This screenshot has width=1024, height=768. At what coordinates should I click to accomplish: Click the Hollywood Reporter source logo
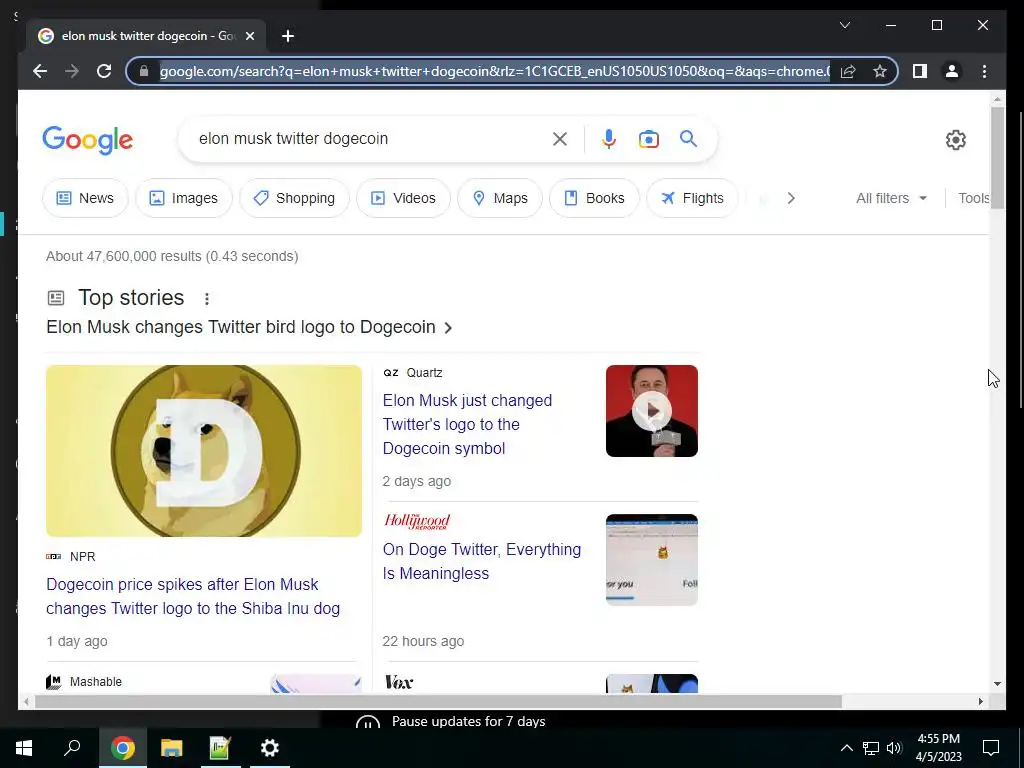tap(417, 520)
